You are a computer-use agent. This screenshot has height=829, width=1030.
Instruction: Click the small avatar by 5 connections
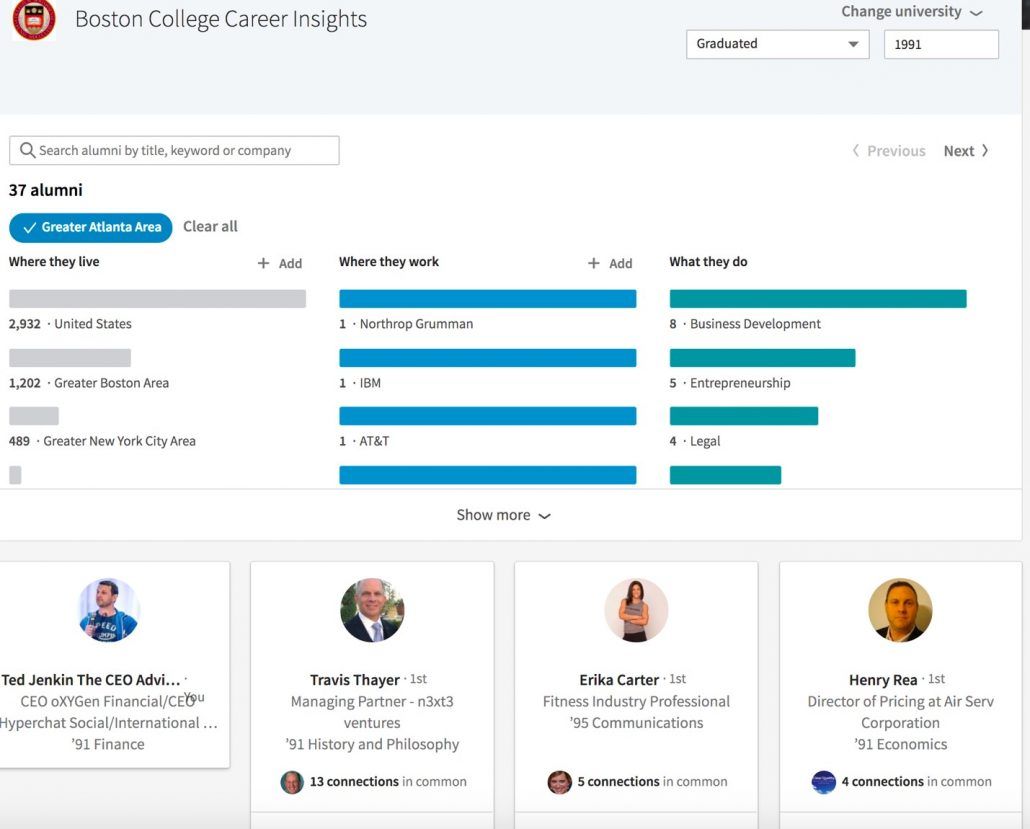[560, 782]
